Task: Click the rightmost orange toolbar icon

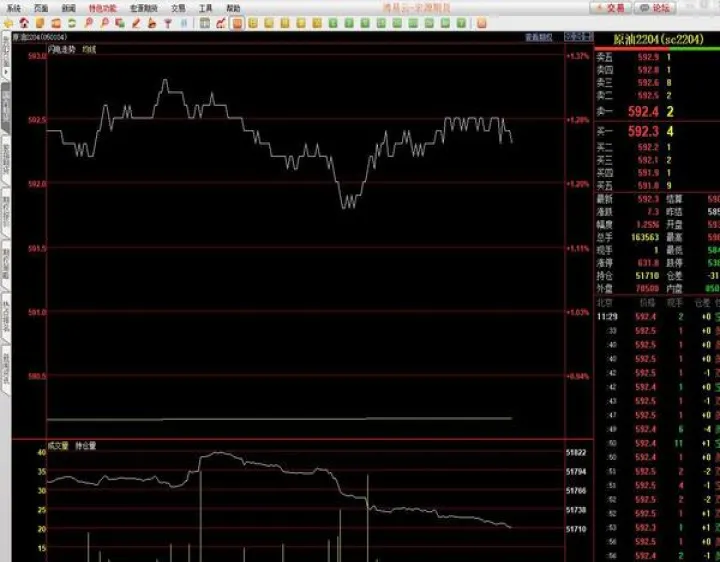Action: click(x=481, y=22)
